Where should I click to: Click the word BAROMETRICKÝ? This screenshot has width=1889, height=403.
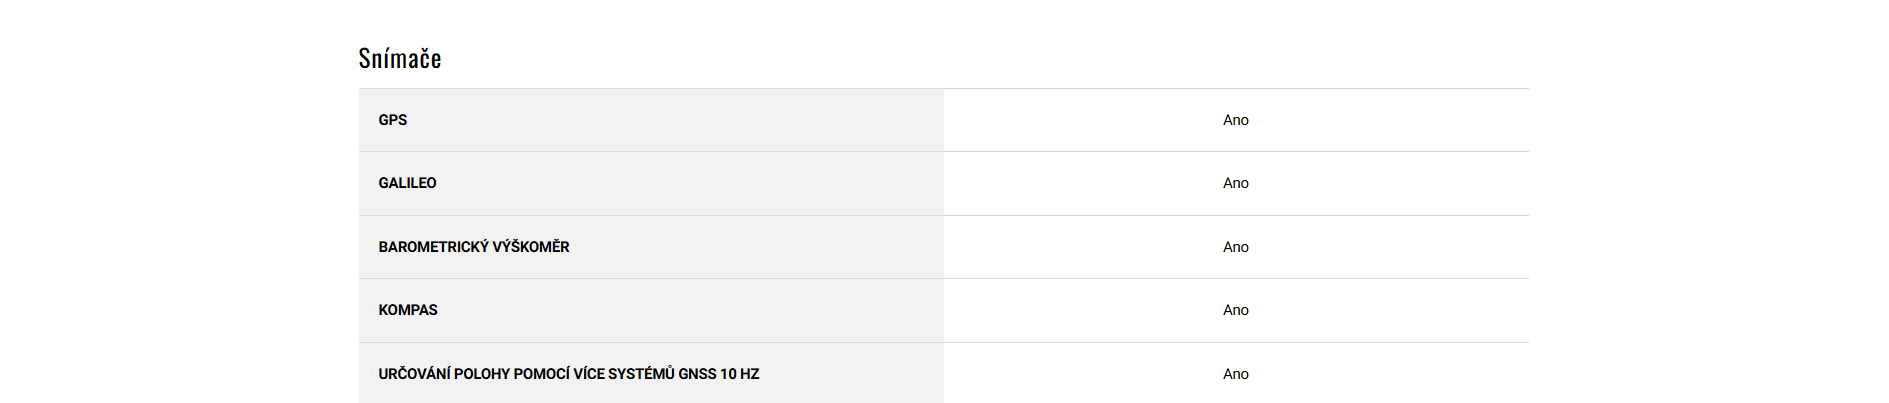click(433, 247)
